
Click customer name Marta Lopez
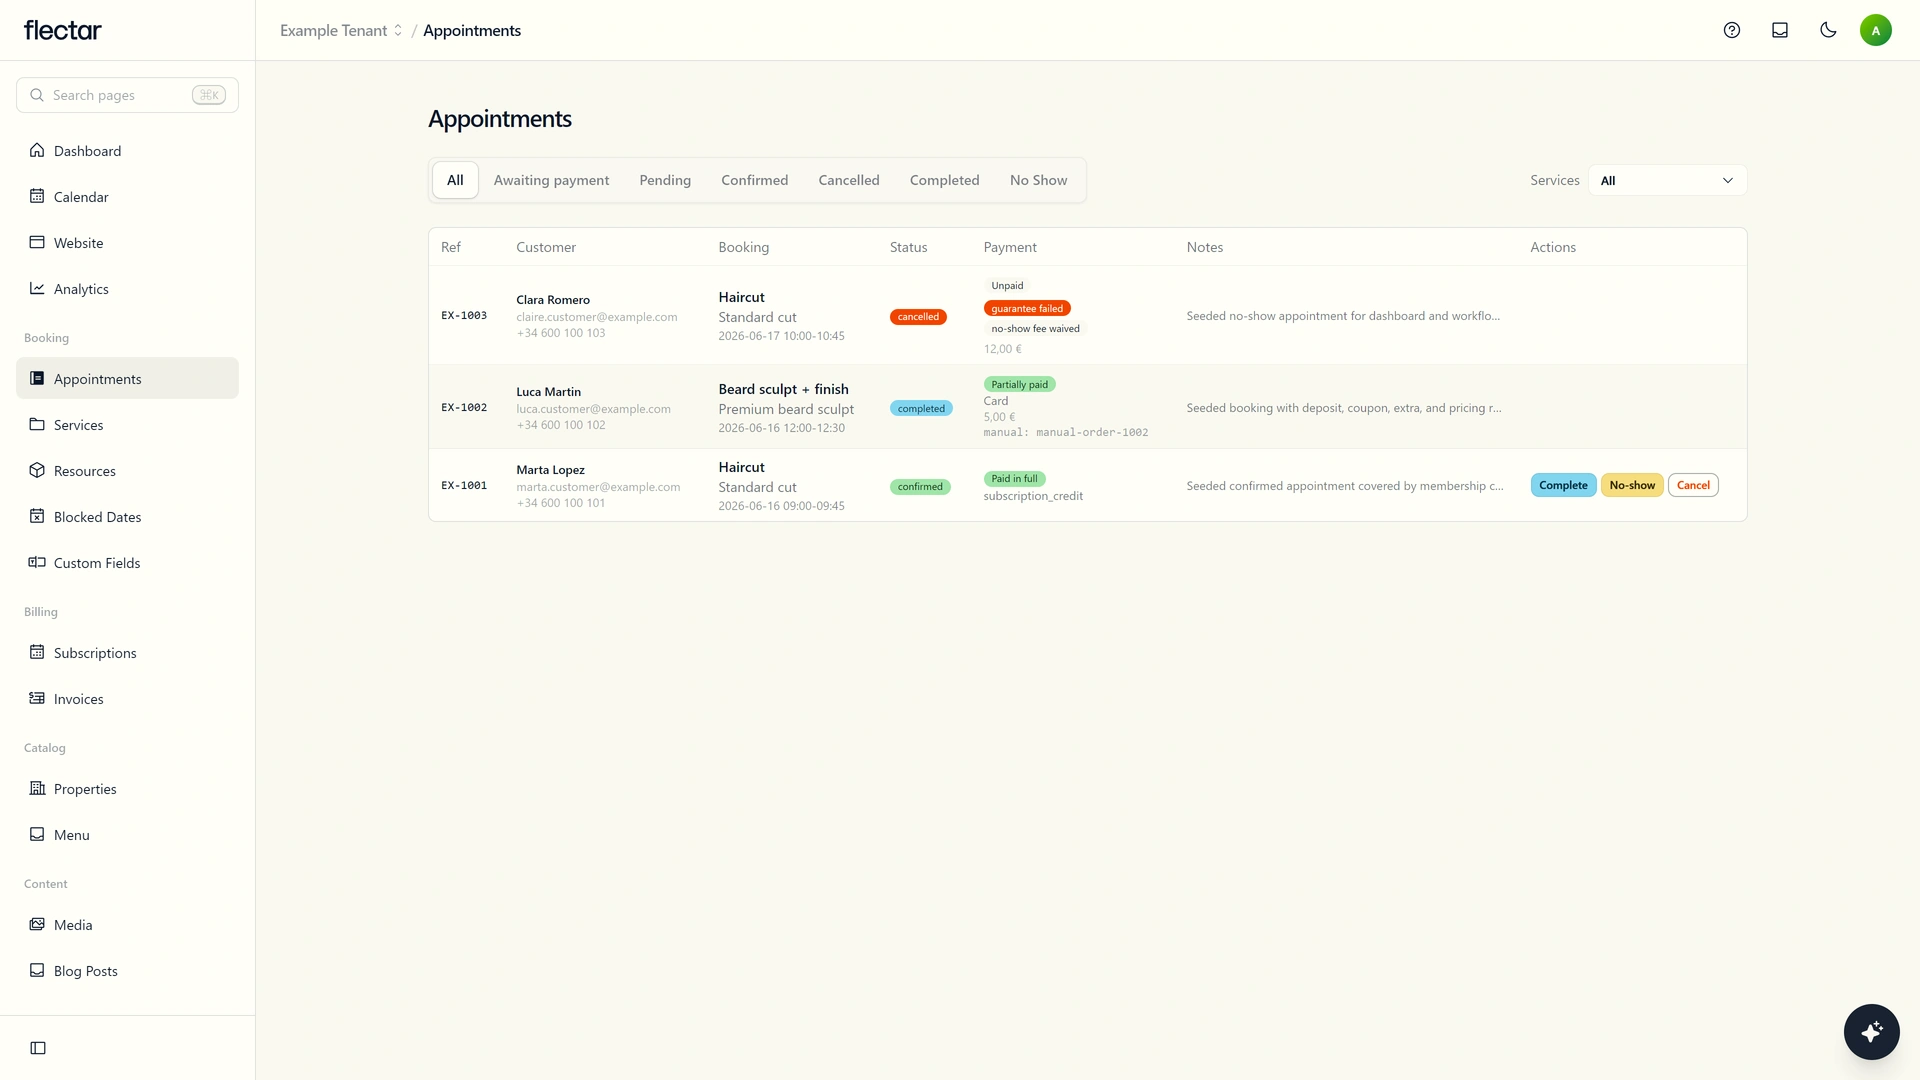pyautogui.click(x=550, y=470)
